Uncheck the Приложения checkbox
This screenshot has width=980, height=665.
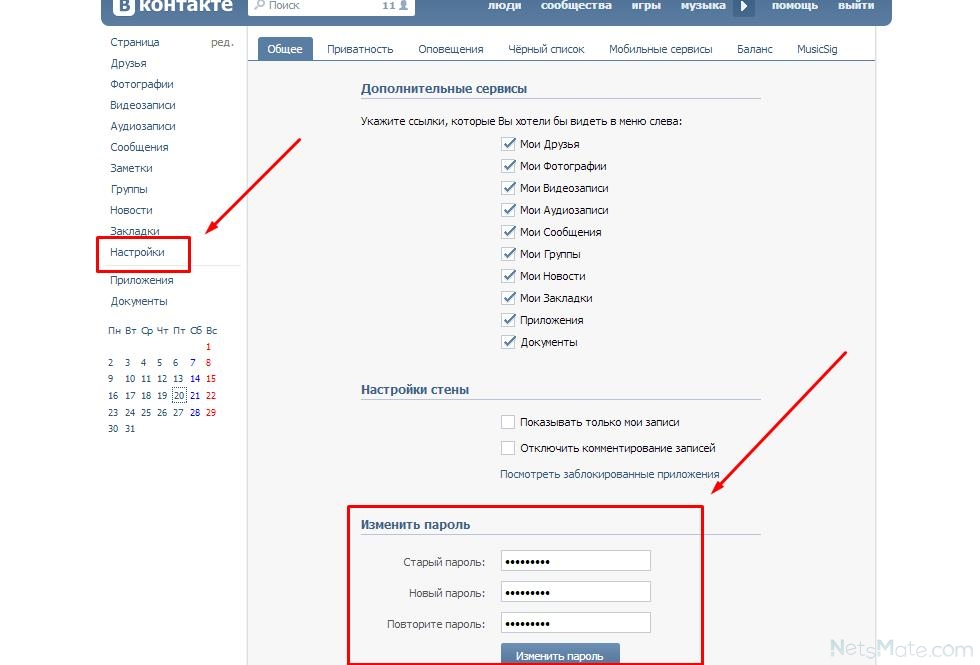click(x=508, y=319)
